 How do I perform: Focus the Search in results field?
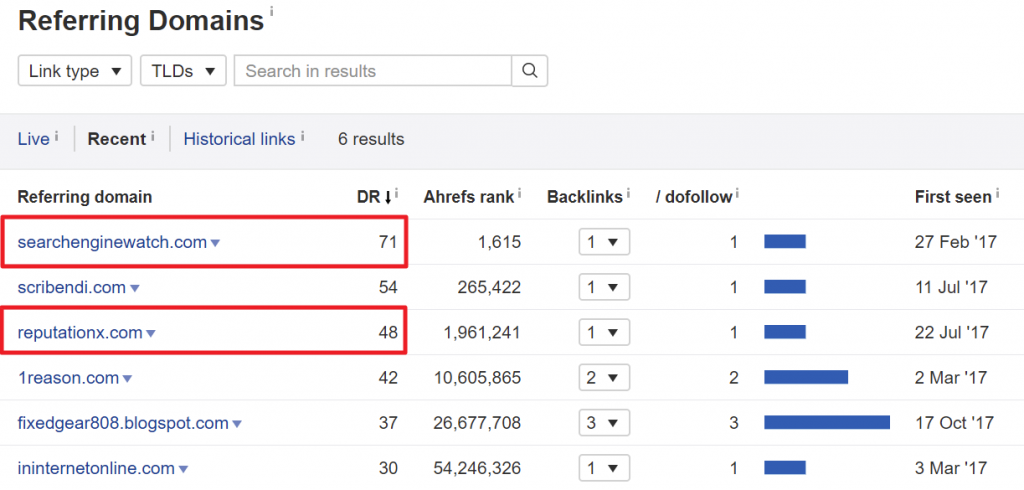coord(372,71)
